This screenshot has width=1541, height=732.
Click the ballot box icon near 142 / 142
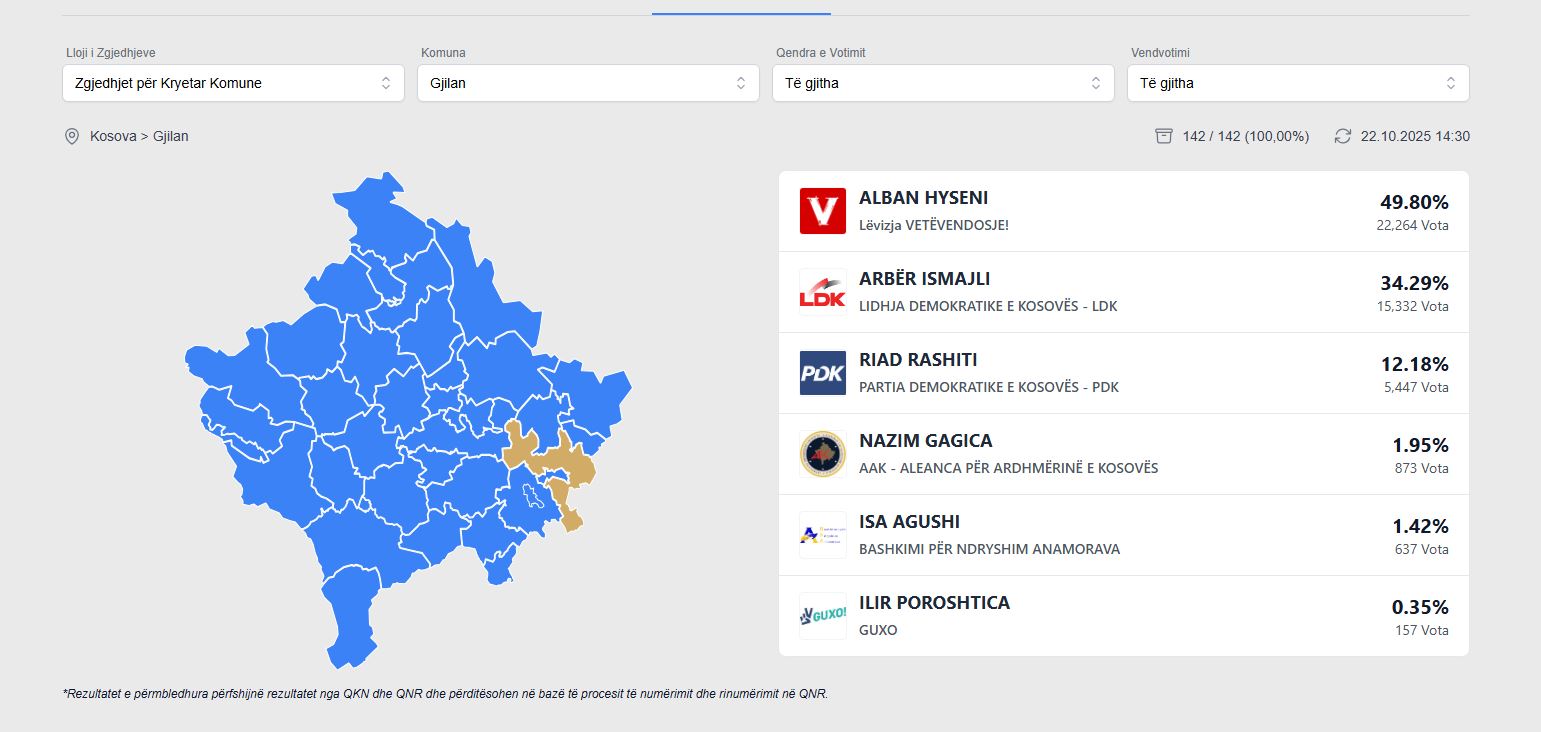(1164, 136)
